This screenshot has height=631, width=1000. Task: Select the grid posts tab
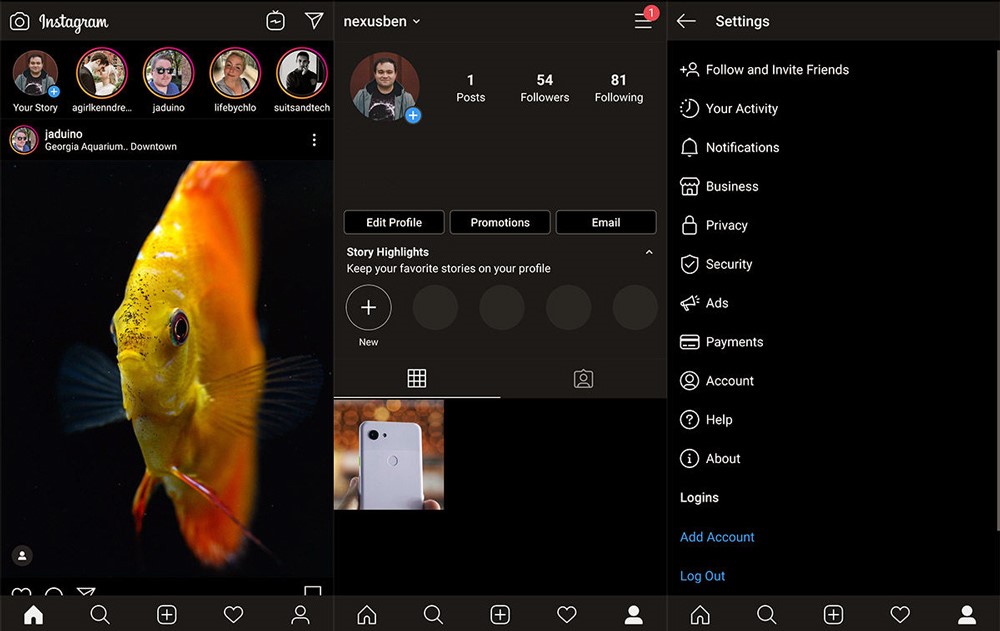pyautogui.click(x=417, y=378)
